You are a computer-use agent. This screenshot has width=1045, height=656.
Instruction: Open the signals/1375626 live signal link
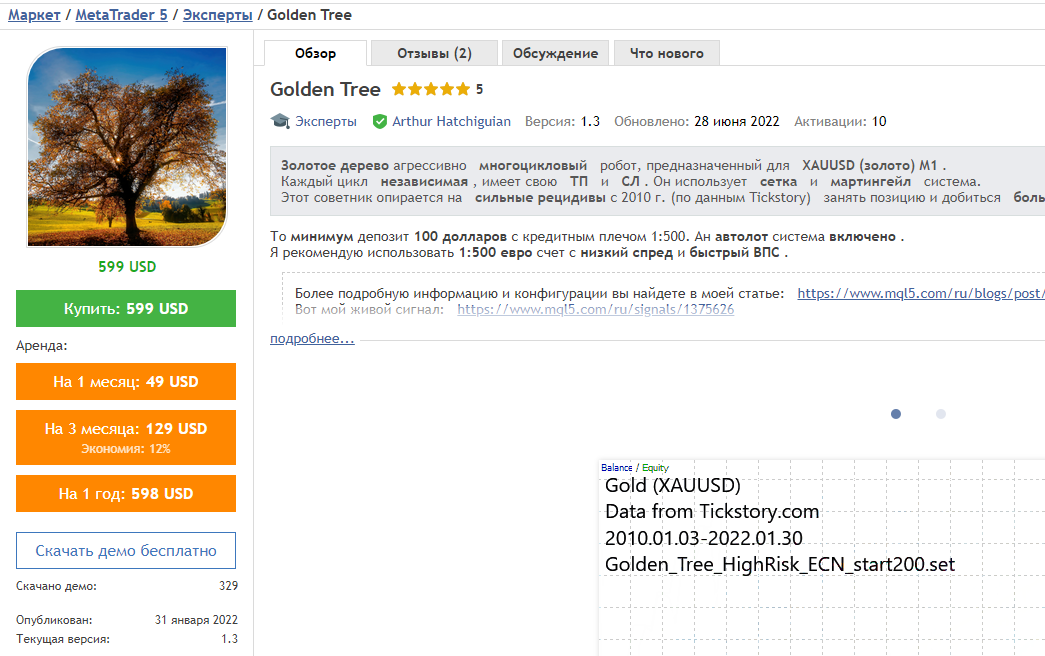[595, 309]
